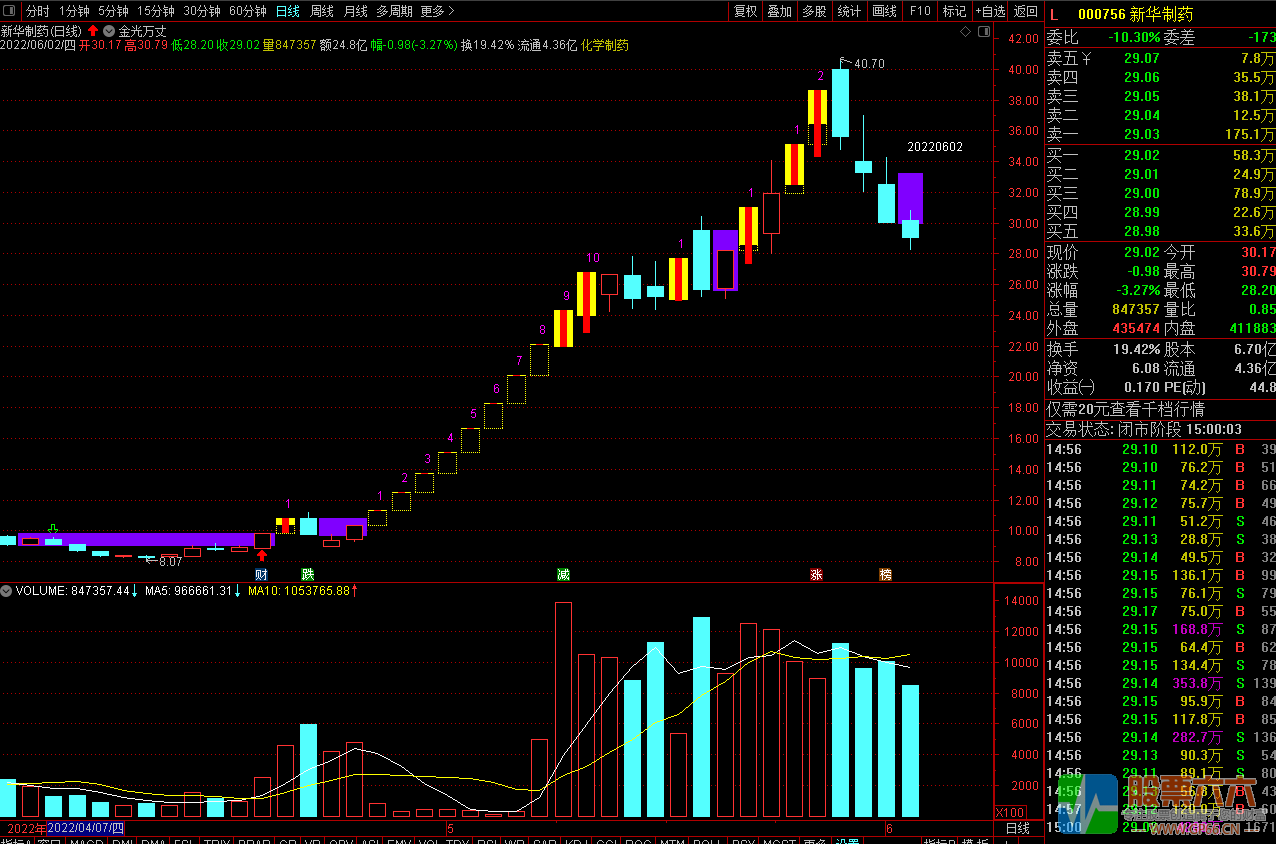Click the red L icon before 000756

pos(1054,13)
